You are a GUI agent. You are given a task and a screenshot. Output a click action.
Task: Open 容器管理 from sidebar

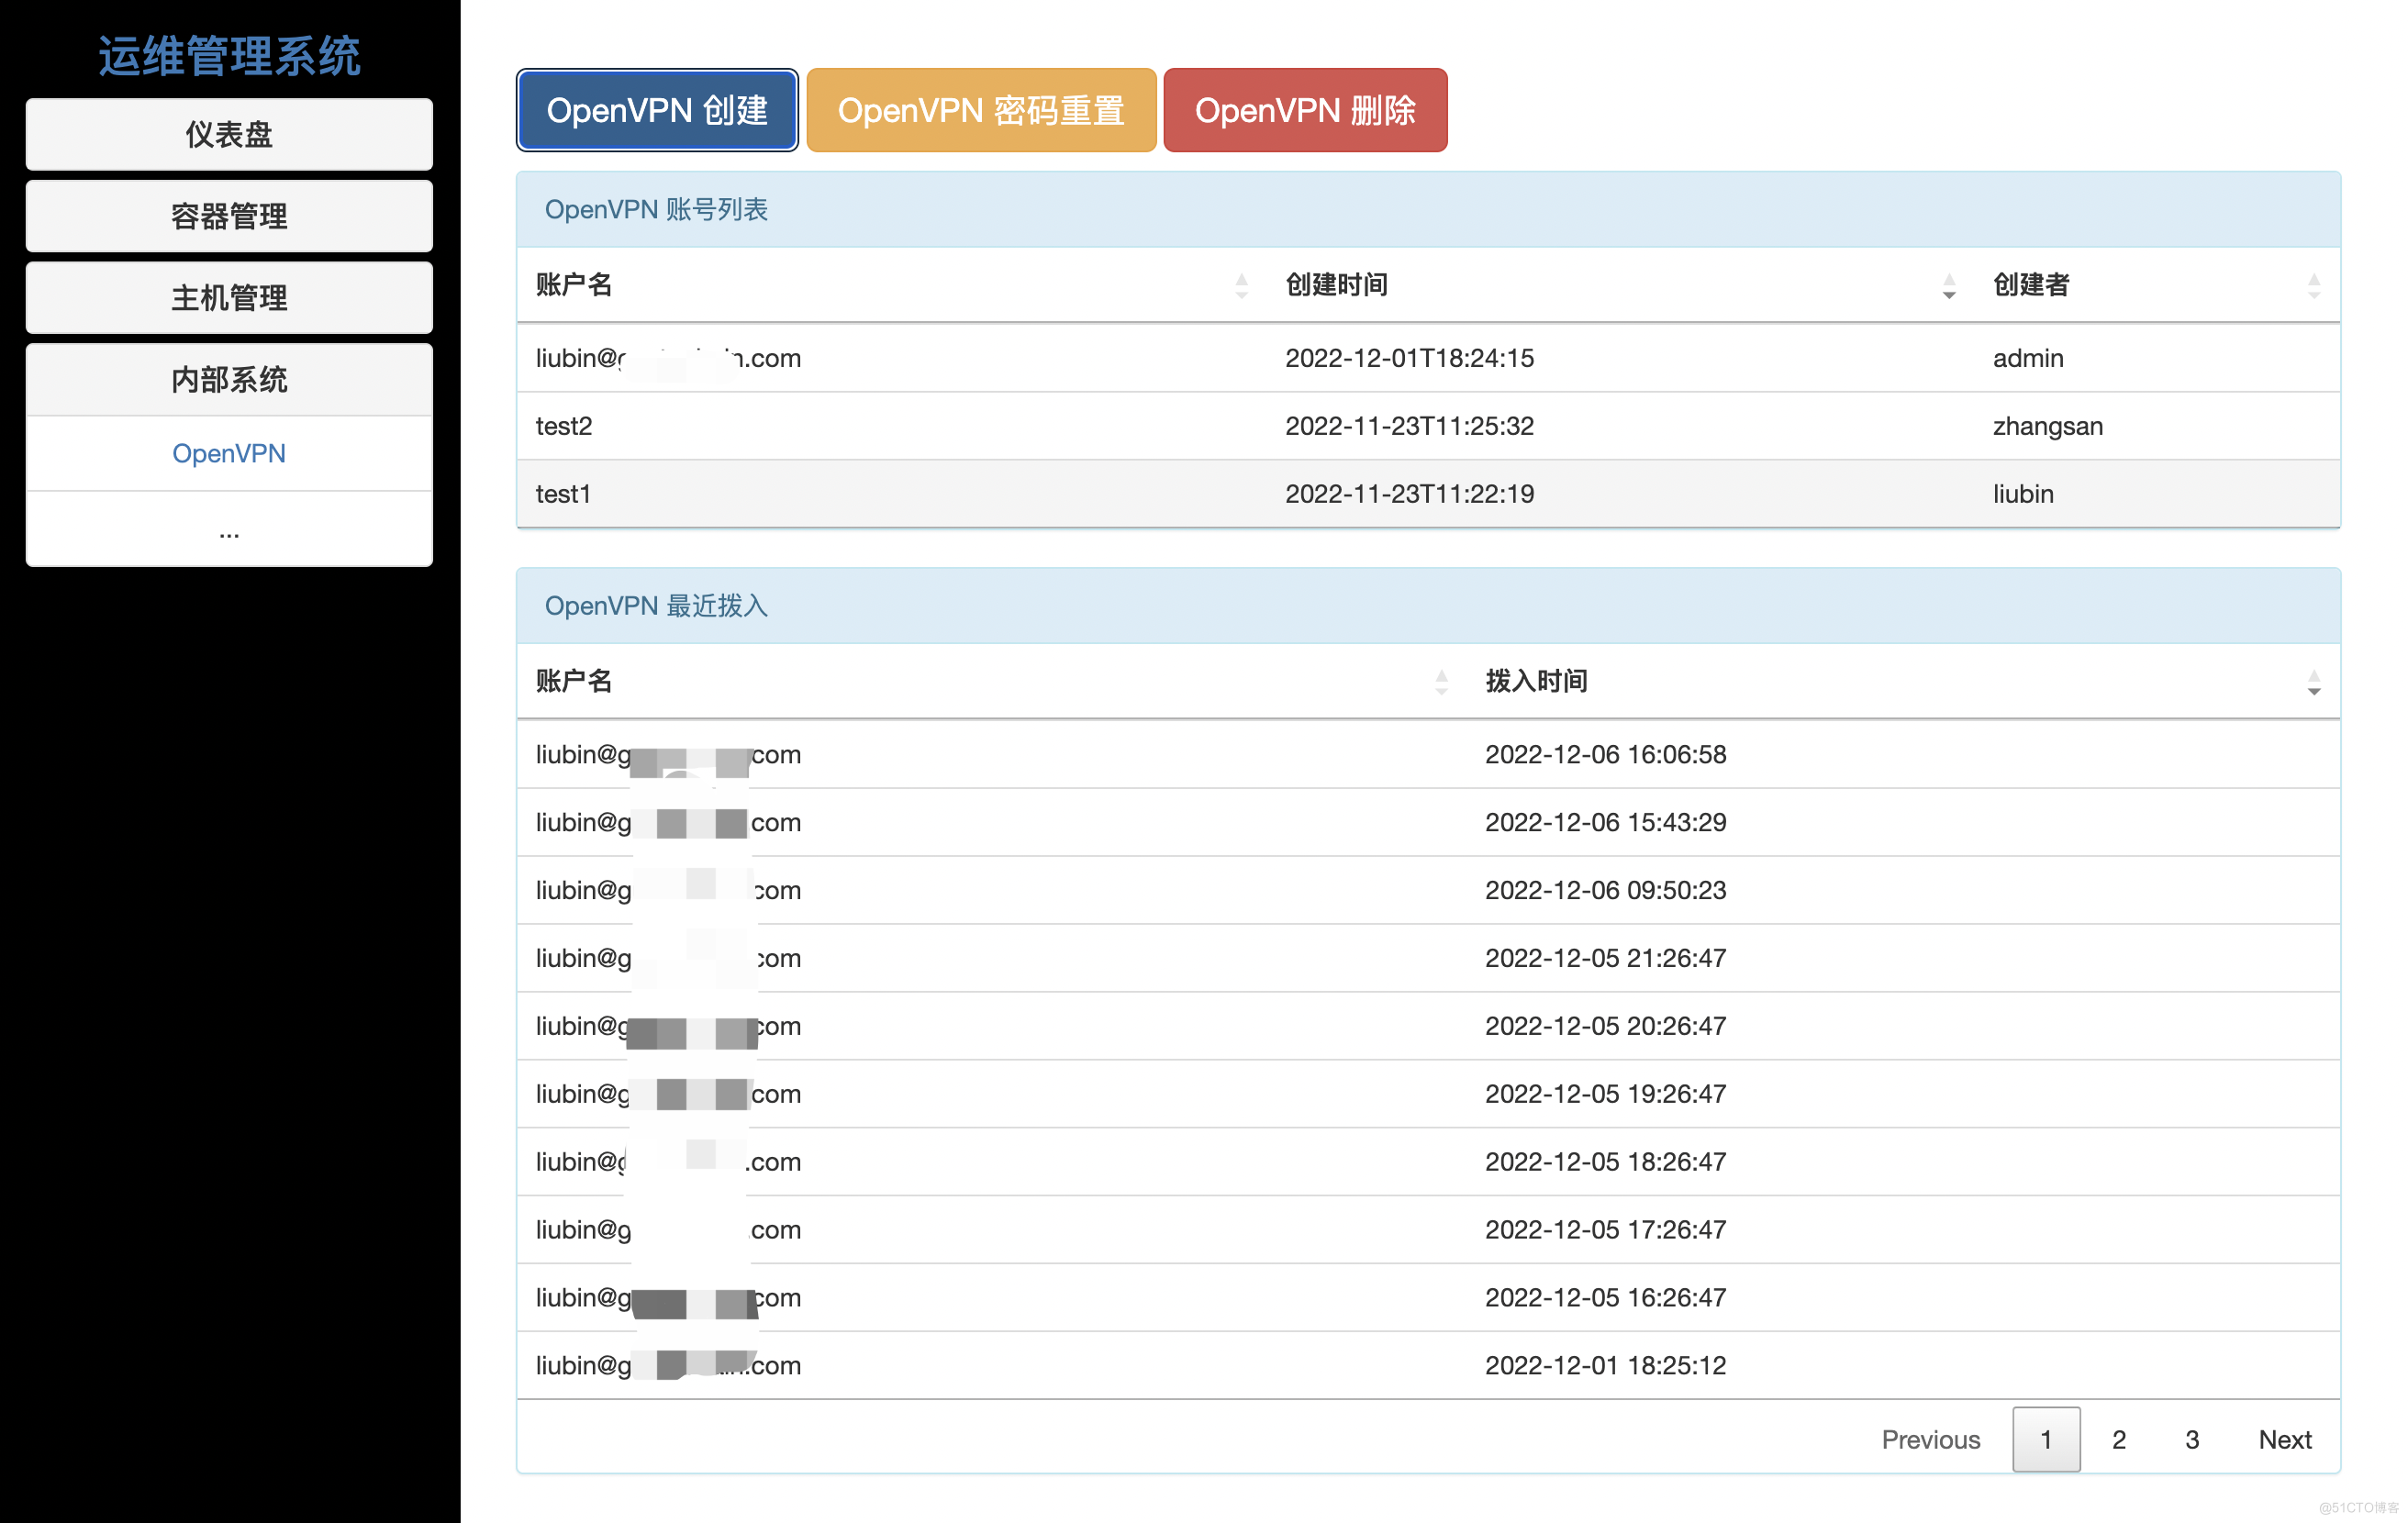click(229, 214)
